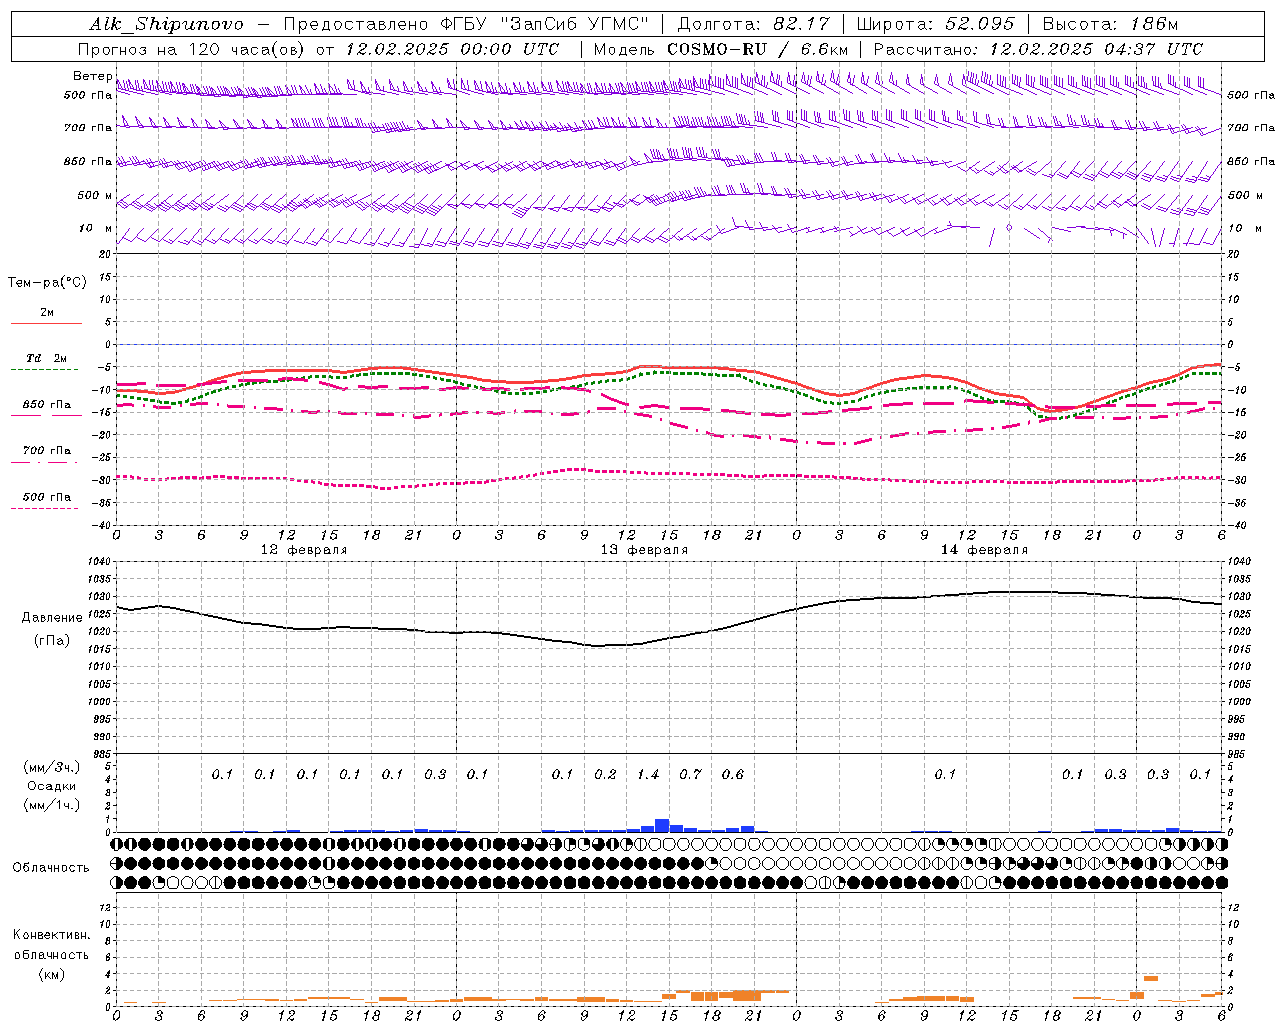Click the "10 м" wind level label on left

pyautogui.click(x=95, y=228)
